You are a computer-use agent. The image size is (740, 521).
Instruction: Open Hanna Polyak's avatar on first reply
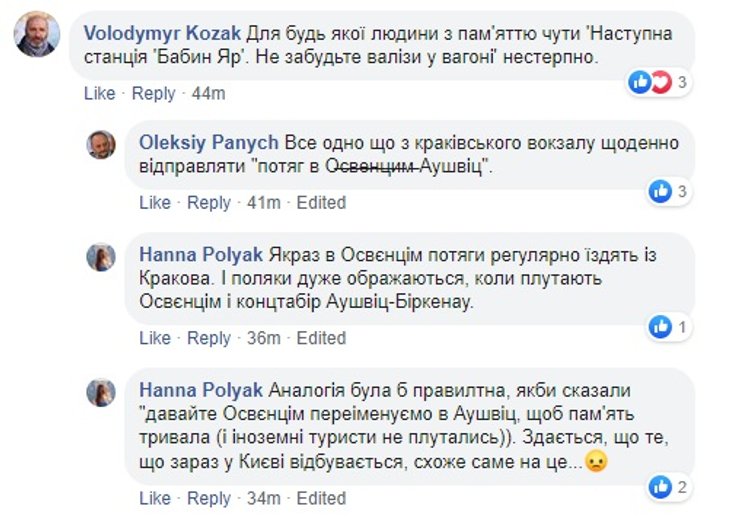click(x=101, y=257)
